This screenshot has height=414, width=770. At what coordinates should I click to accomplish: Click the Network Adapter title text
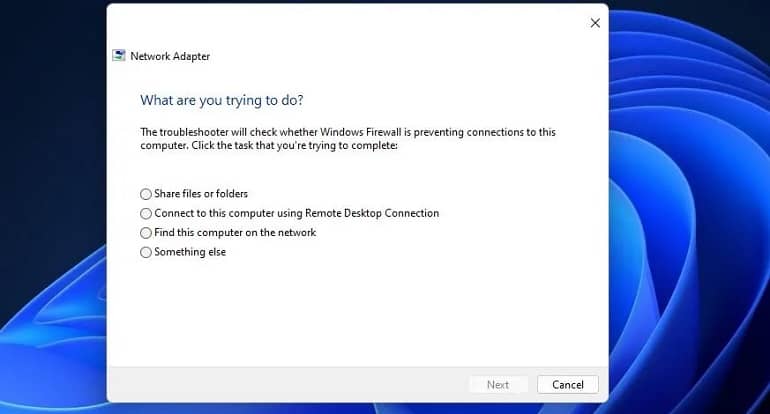(170, 56)
